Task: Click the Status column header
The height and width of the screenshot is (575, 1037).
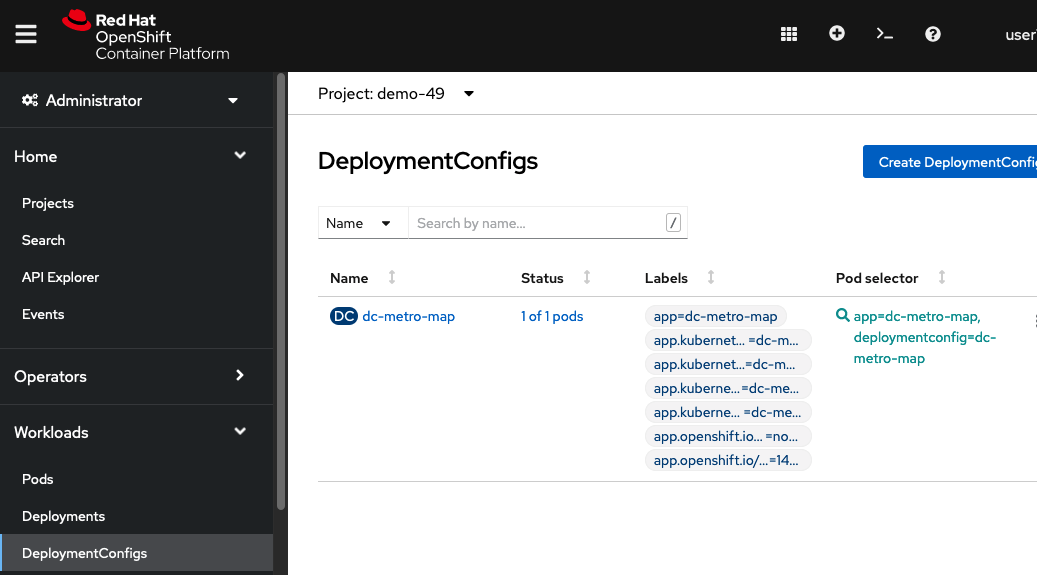Action: pyautogui.click(x=542, y=278)
